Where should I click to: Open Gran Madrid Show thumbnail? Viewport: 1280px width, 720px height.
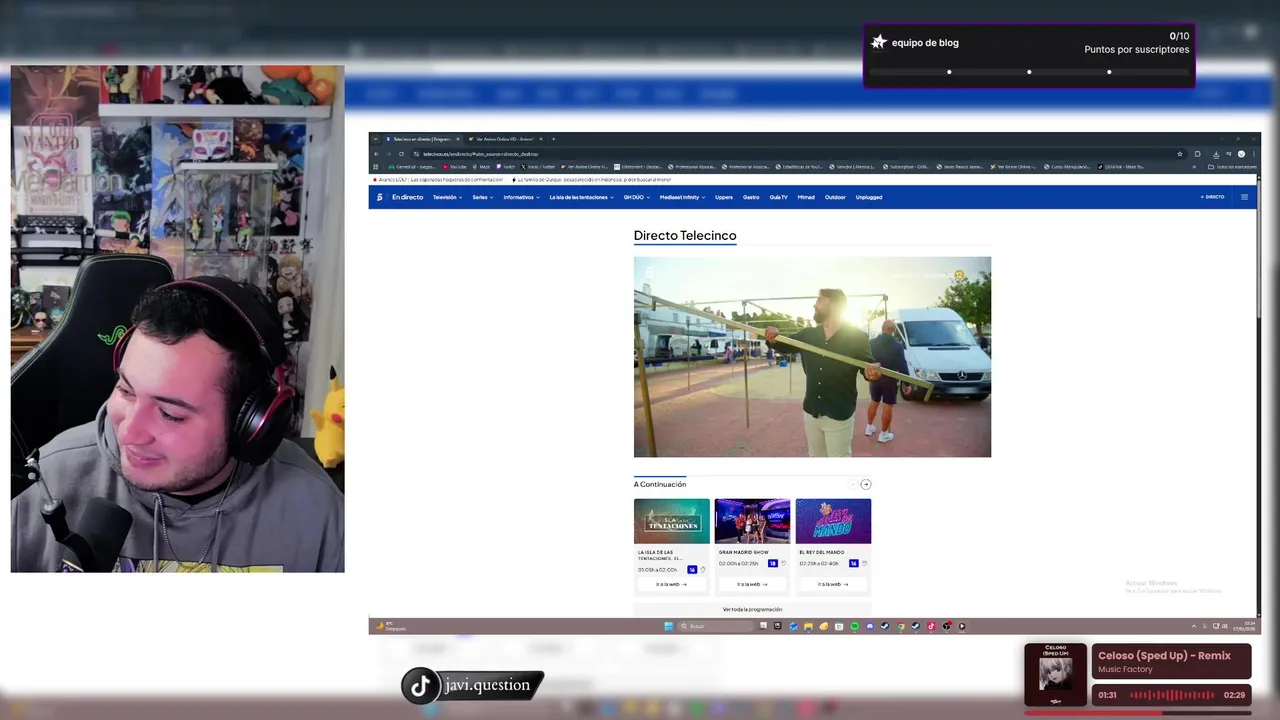752,521
